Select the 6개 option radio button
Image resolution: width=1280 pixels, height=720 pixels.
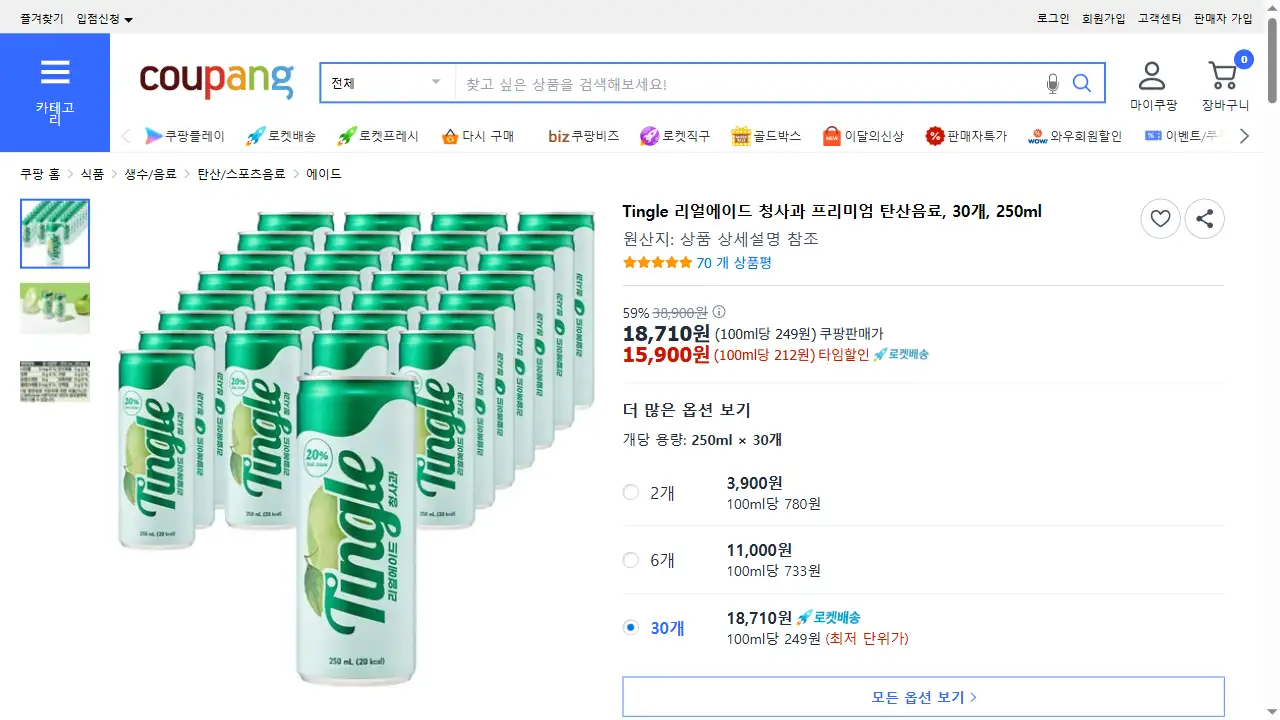[631, 560]
